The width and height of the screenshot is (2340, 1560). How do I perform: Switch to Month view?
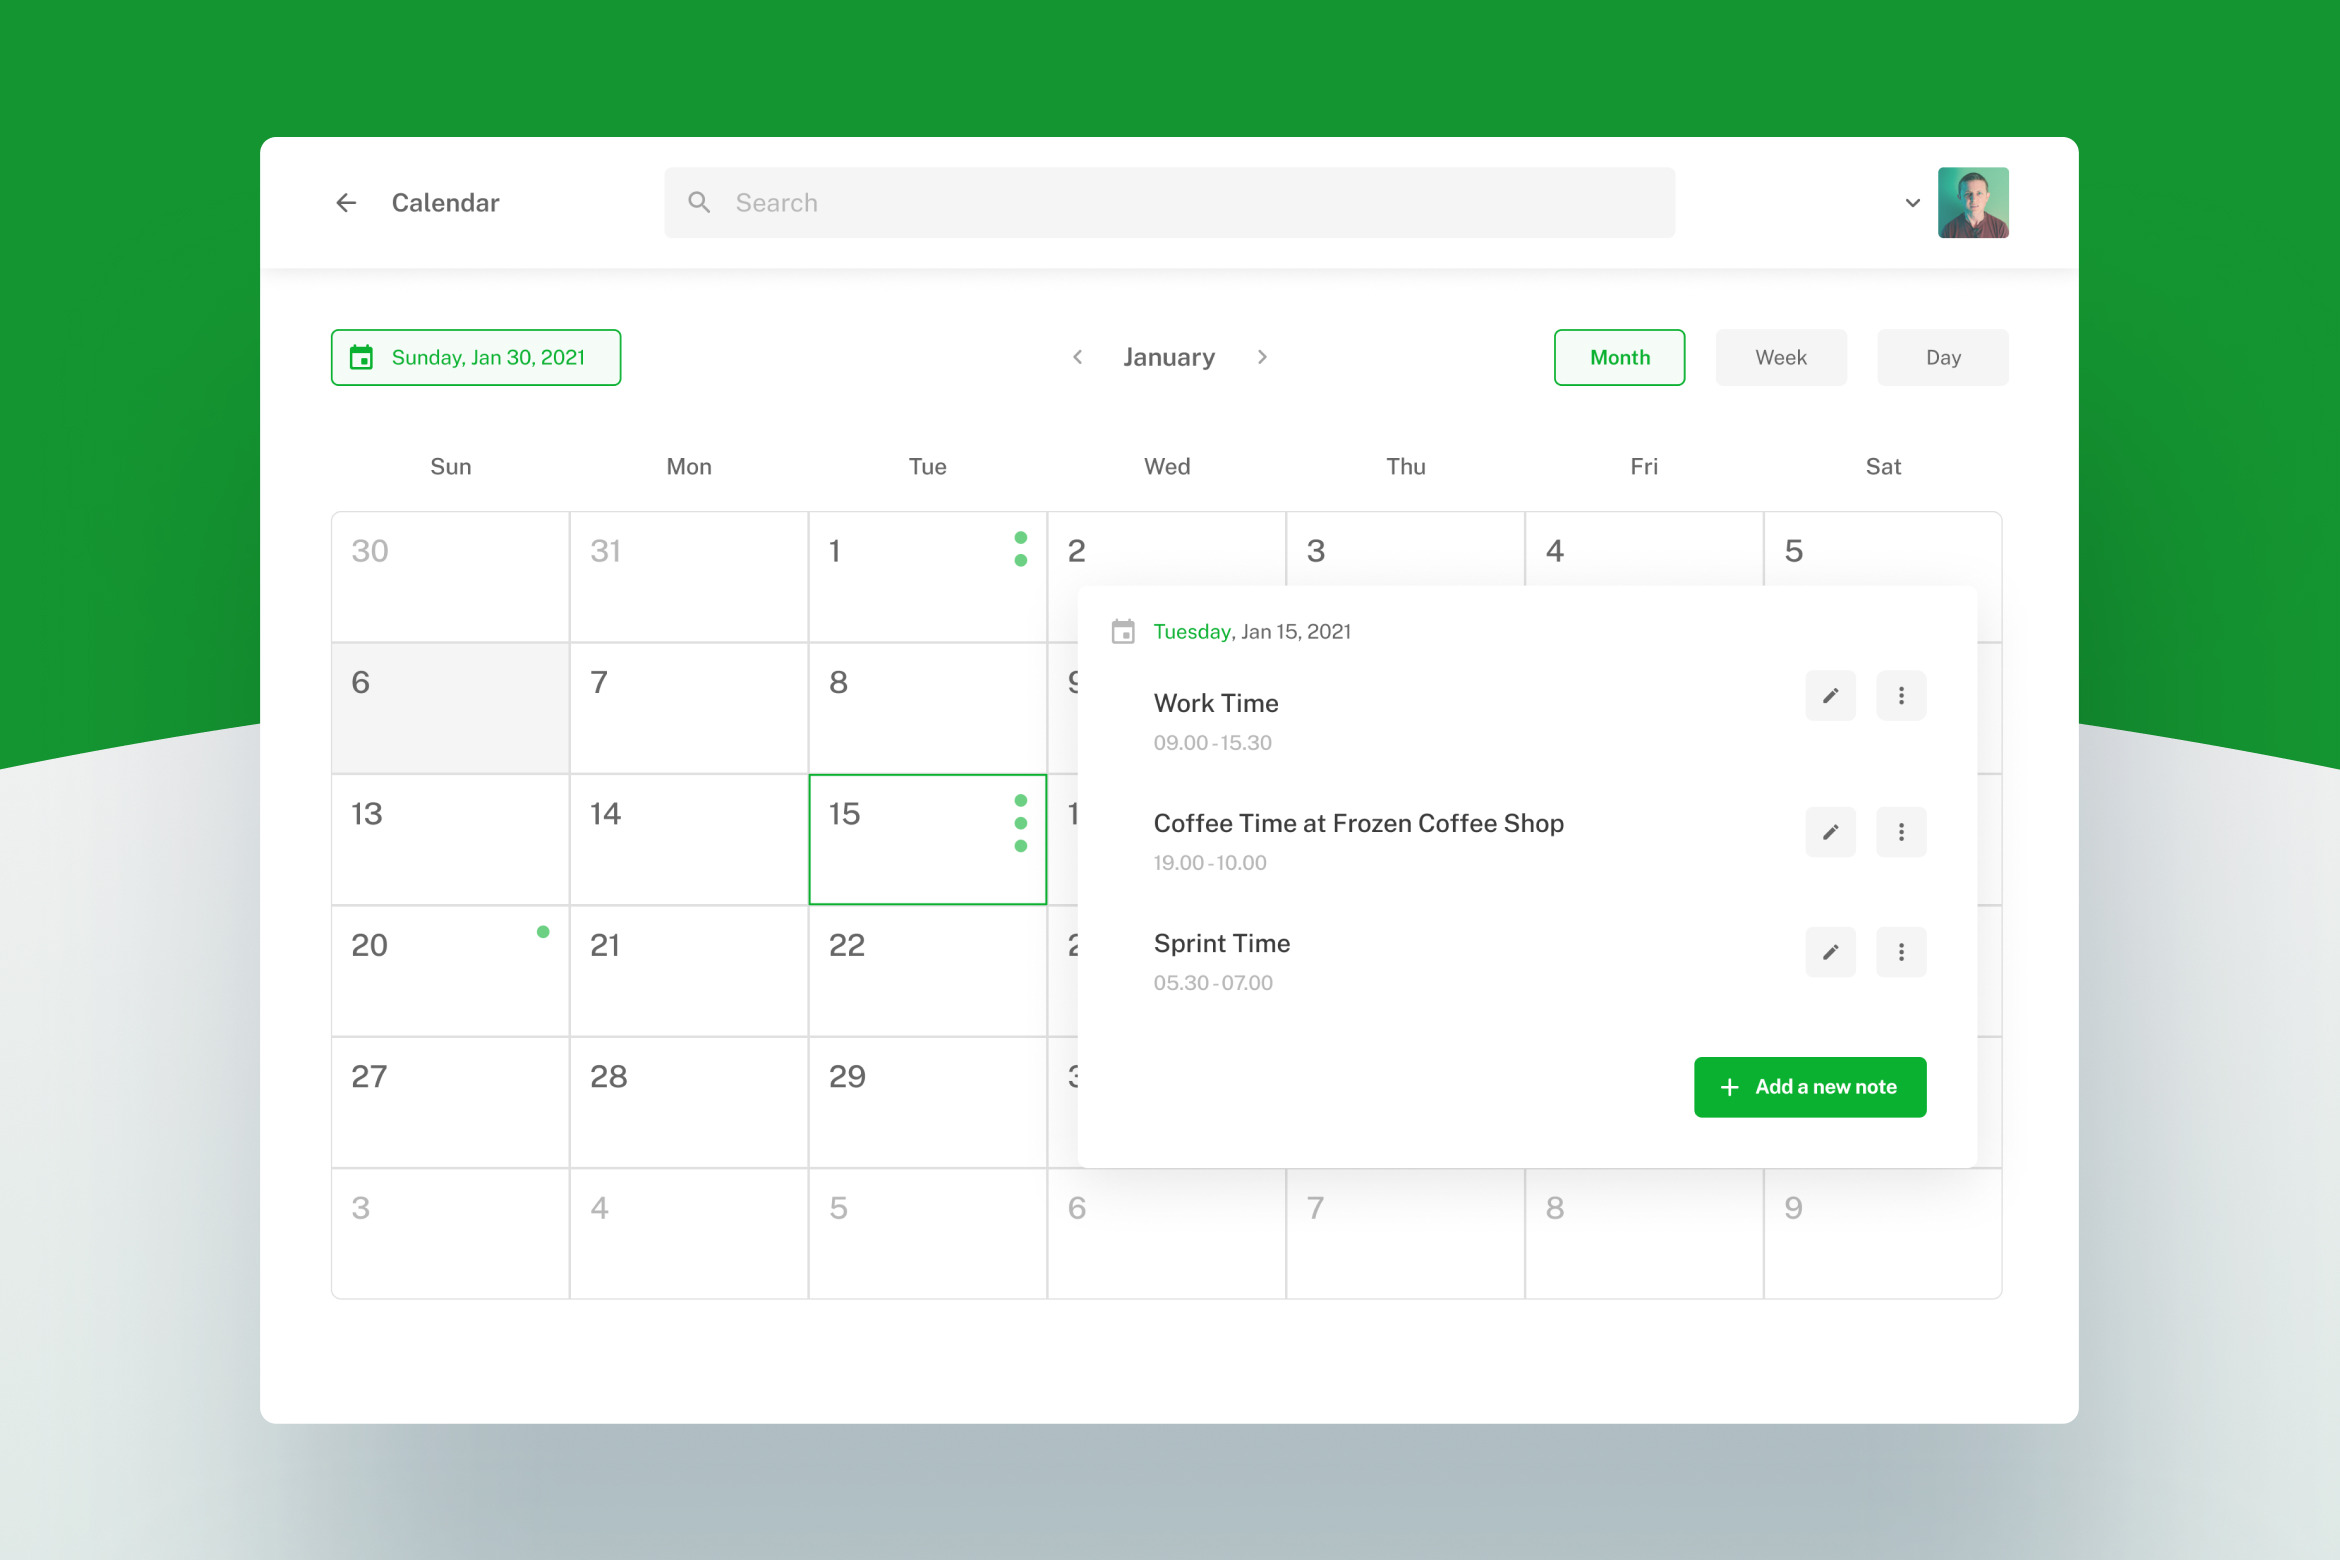click(x=1619, y=357)
